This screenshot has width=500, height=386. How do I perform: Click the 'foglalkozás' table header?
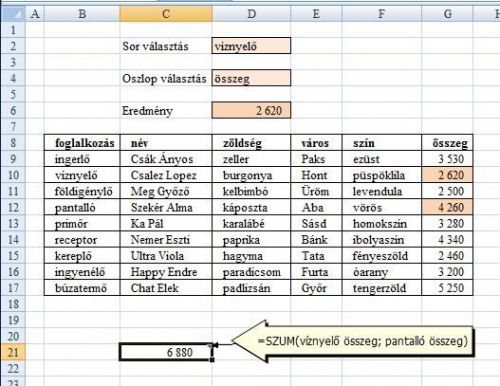[x=82, y=143]
